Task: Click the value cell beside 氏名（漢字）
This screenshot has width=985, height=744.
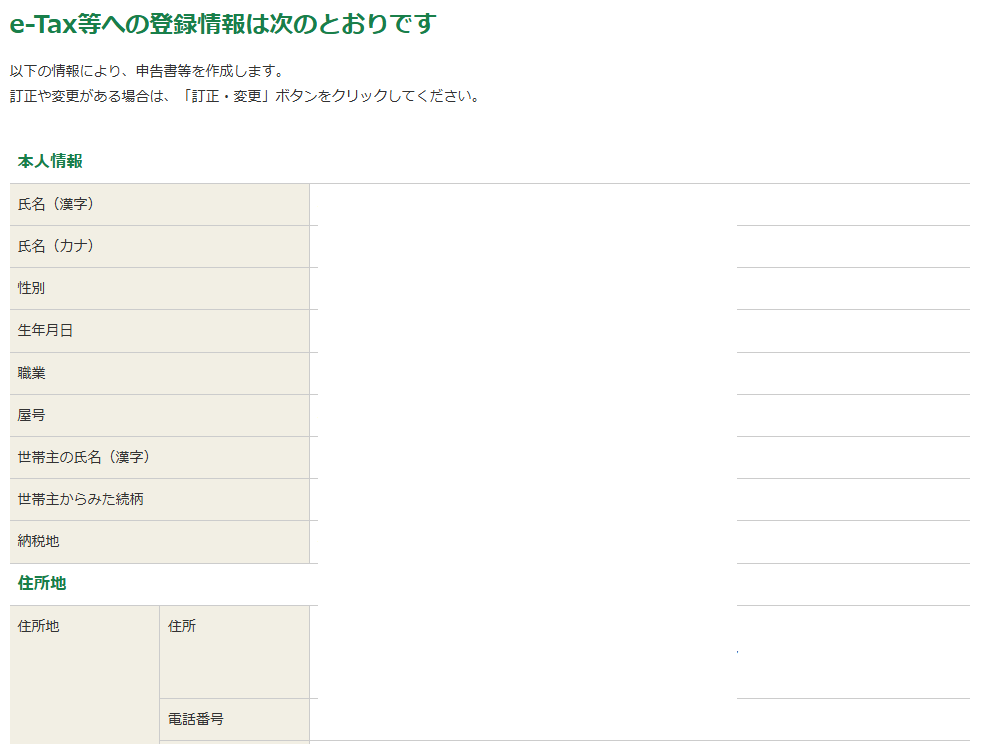Action: [640, 205]
